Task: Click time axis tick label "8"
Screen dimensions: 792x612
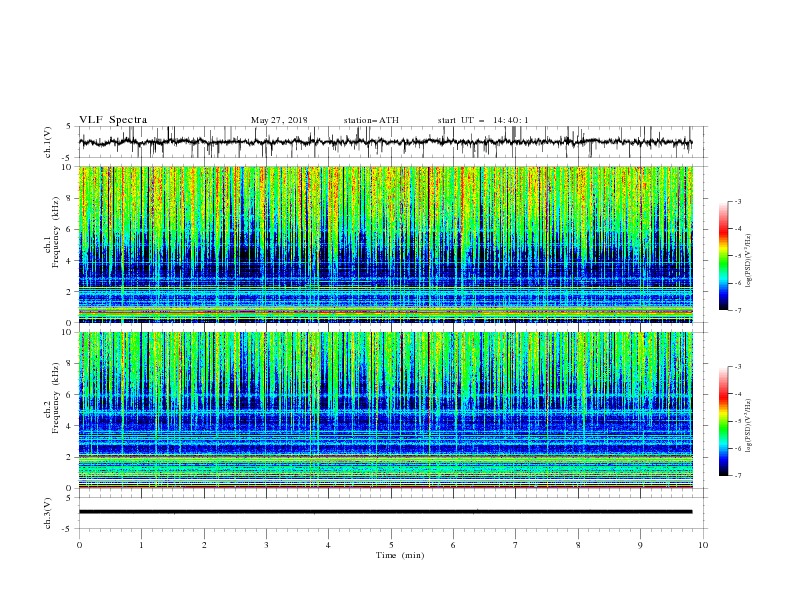Action: (x=578, y=545)
